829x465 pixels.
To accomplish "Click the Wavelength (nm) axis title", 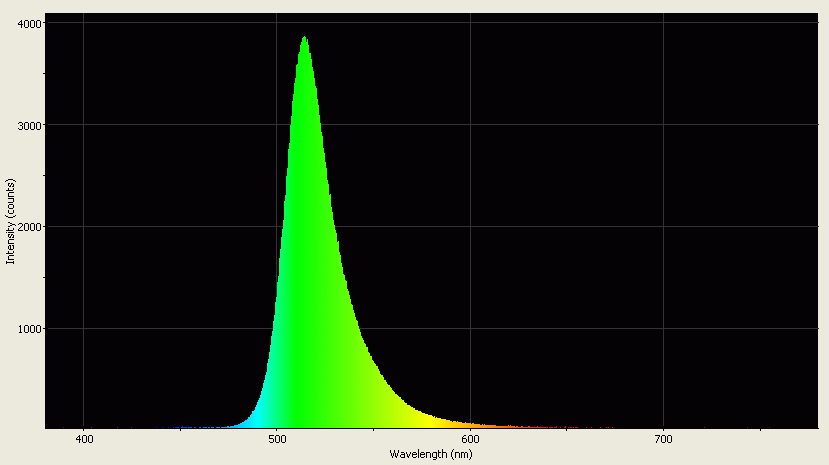I will point(431,454).
